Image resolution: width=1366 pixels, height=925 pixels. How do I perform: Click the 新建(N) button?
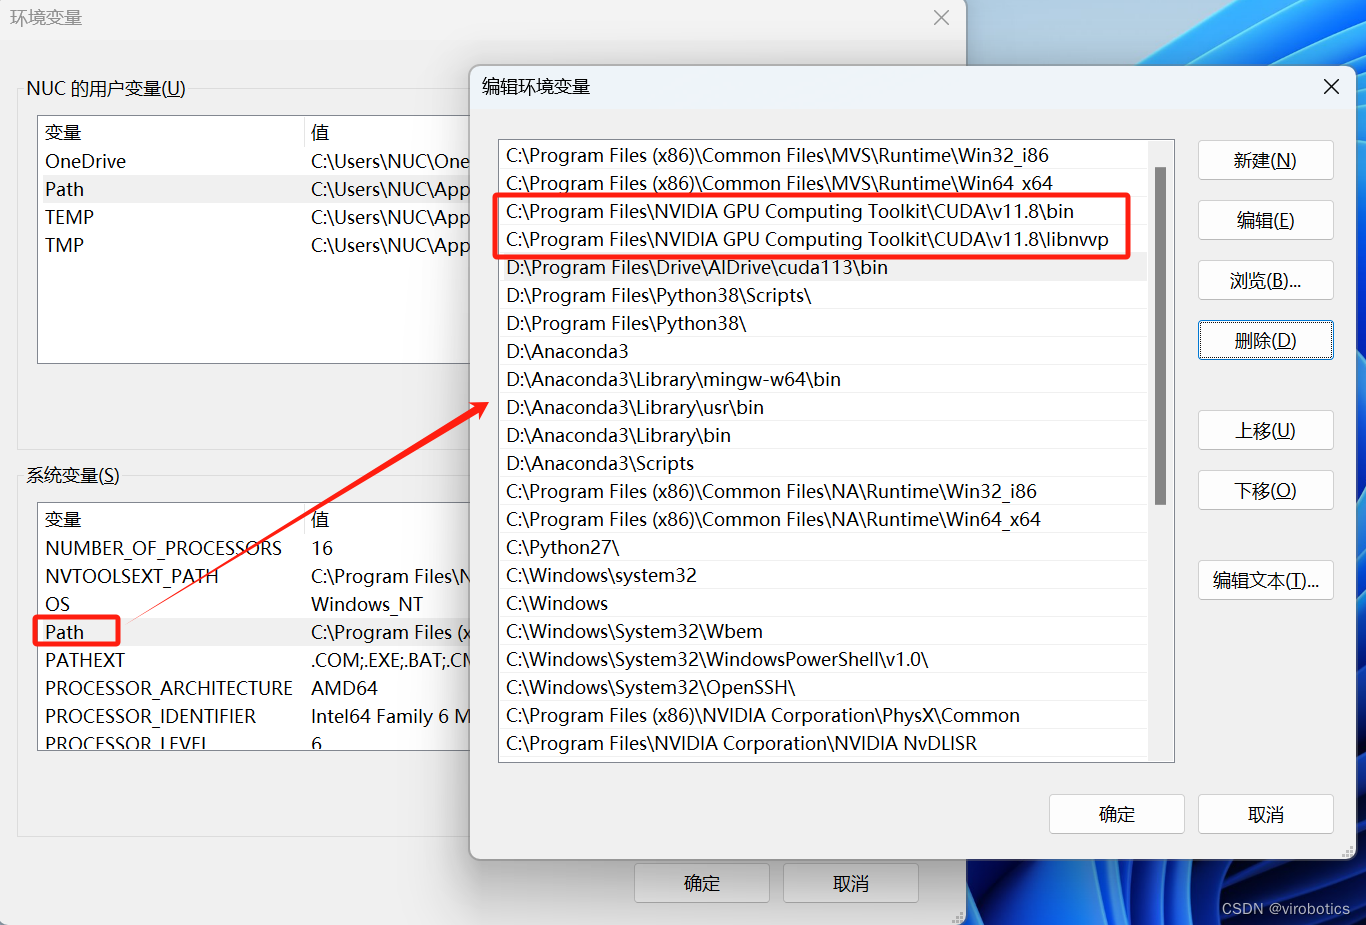(1265, 160)
